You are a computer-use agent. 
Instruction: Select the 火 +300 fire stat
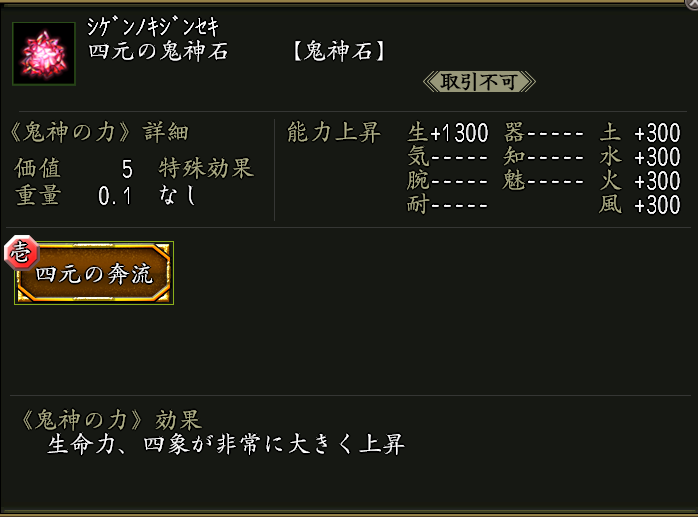coord(640,181)
